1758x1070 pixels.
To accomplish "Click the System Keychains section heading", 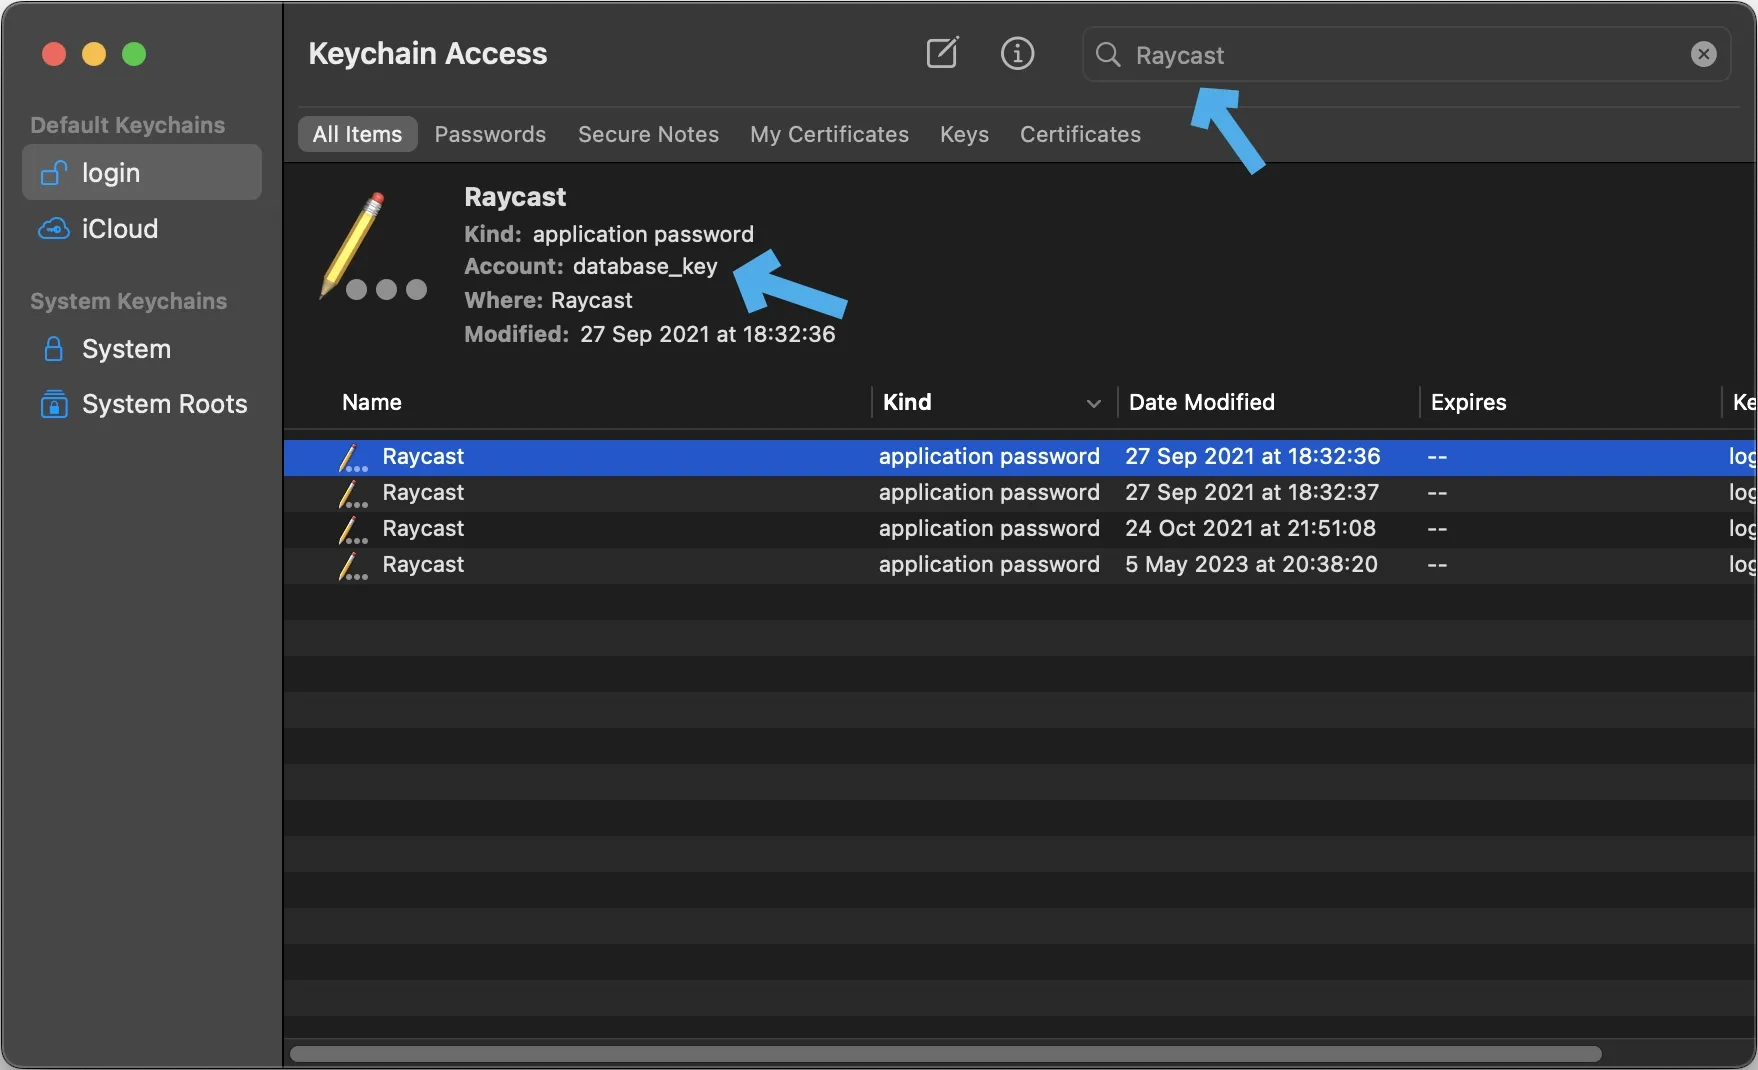I will coord(129,301).
